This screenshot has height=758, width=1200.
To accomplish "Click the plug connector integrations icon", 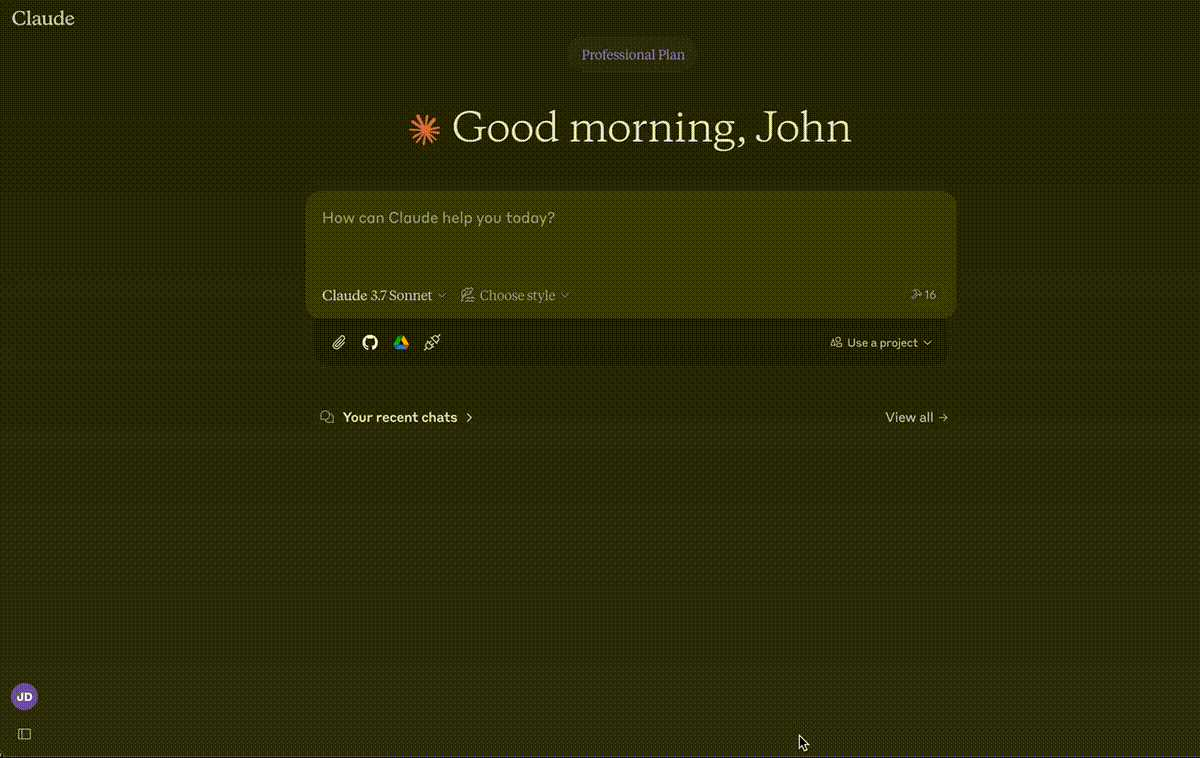I will tap(432, 343).
